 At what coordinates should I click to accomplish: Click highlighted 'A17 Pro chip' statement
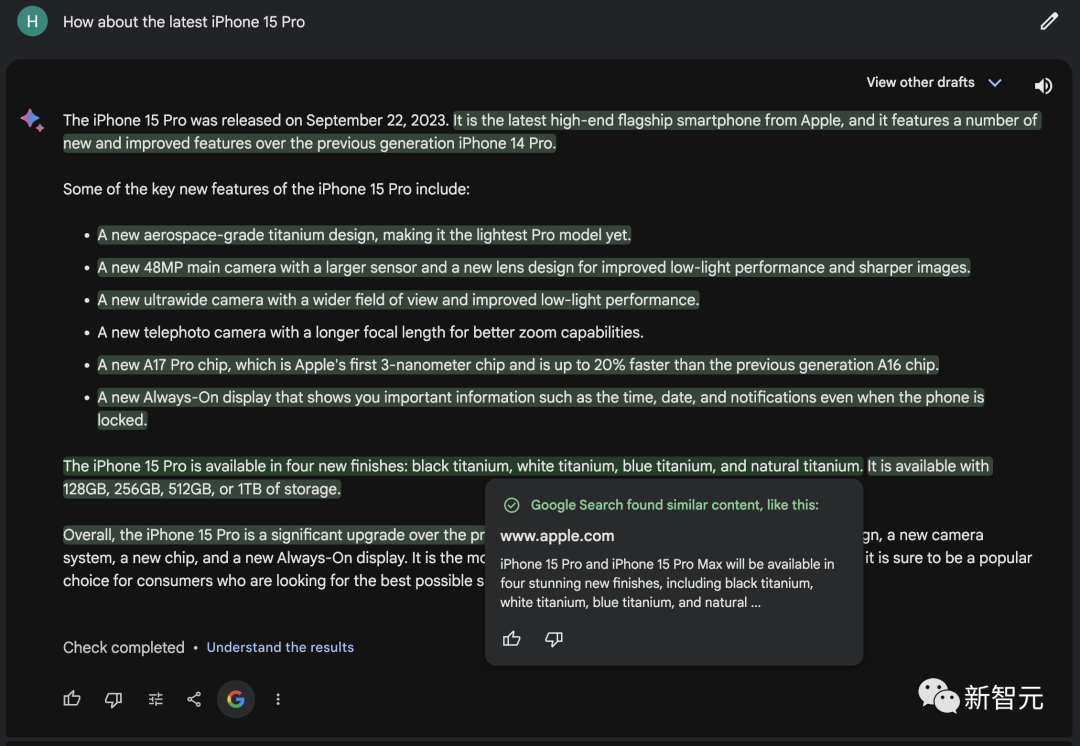coord(518,364)
